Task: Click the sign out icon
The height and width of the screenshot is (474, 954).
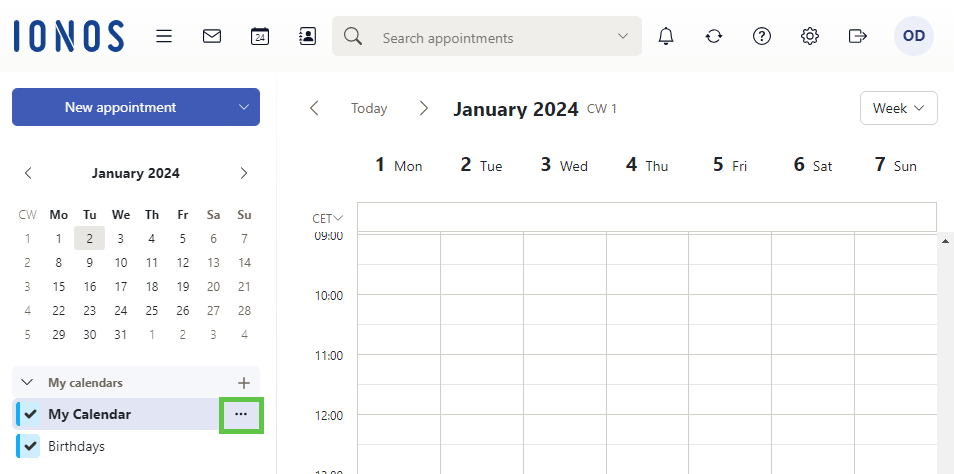Action: (x=857, y=36)
